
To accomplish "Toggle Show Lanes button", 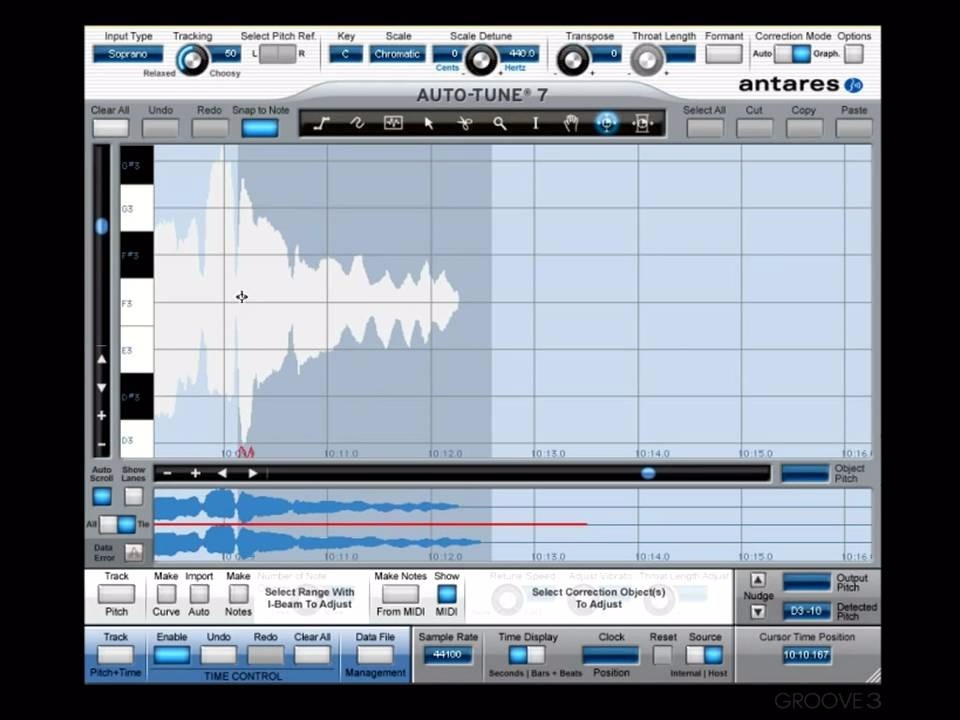I will [x=133, y=497].
